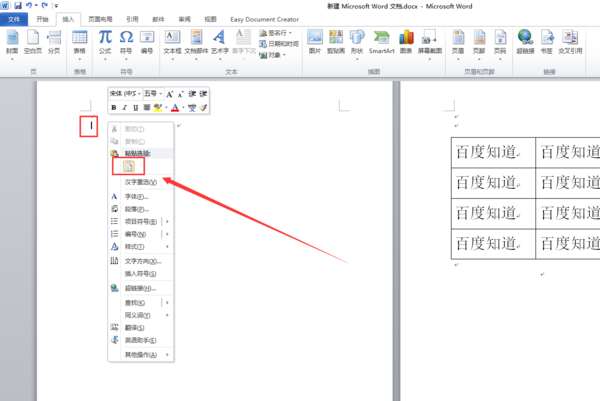
Task: Switch to the 引用 References tab
Action: (x=132, y=20)
